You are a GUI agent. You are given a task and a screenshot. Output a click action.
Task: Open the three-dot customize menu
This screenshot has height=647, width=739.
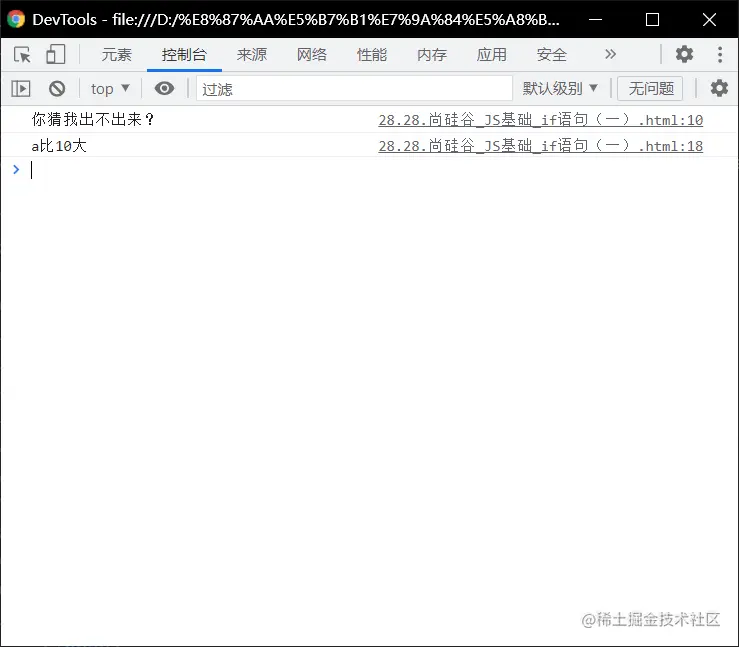point(720,54)
